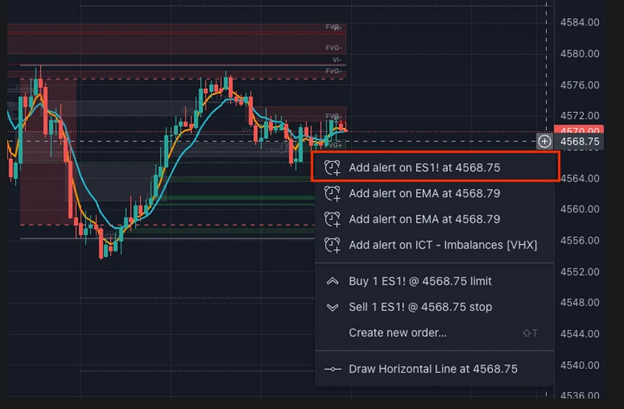The image size is (624, 409).
Task: Click up-chevron icon next to Buy order
Action: pos(332,281)
